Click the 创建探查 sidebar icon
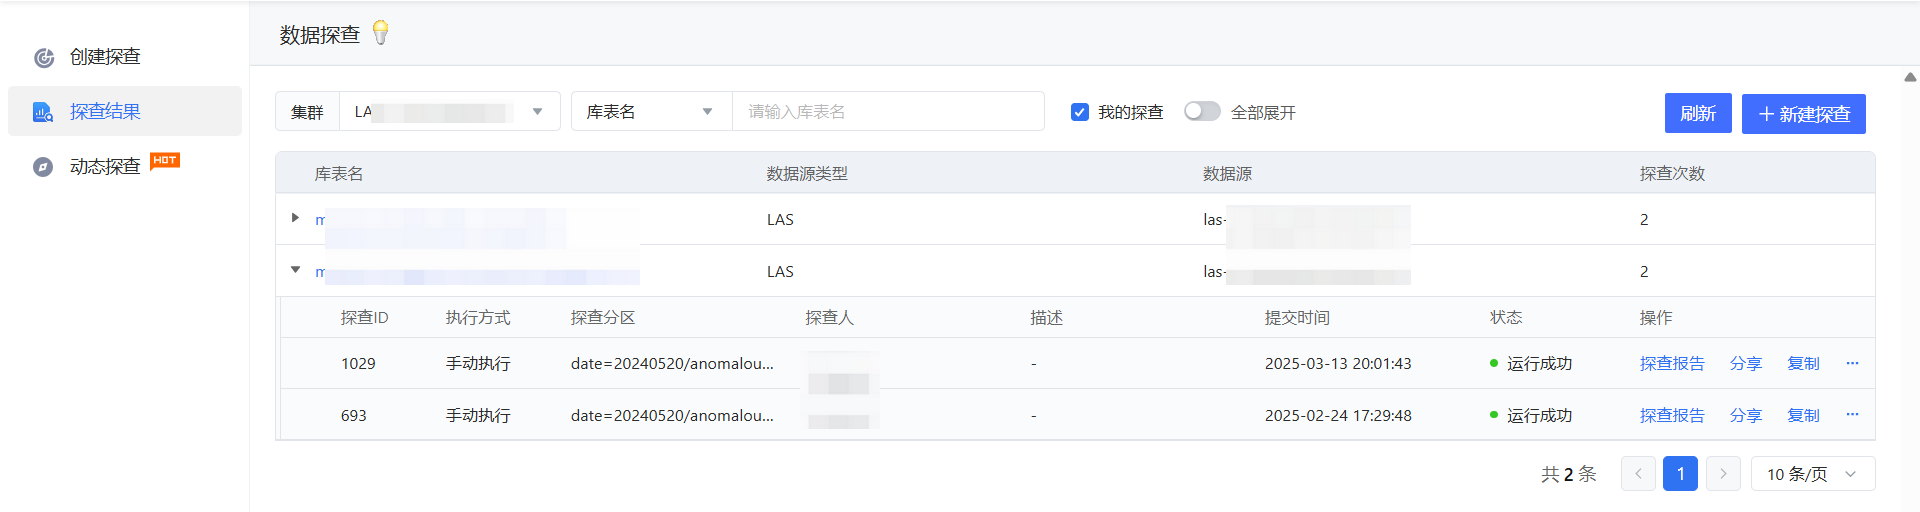 (x=44, y=57)
